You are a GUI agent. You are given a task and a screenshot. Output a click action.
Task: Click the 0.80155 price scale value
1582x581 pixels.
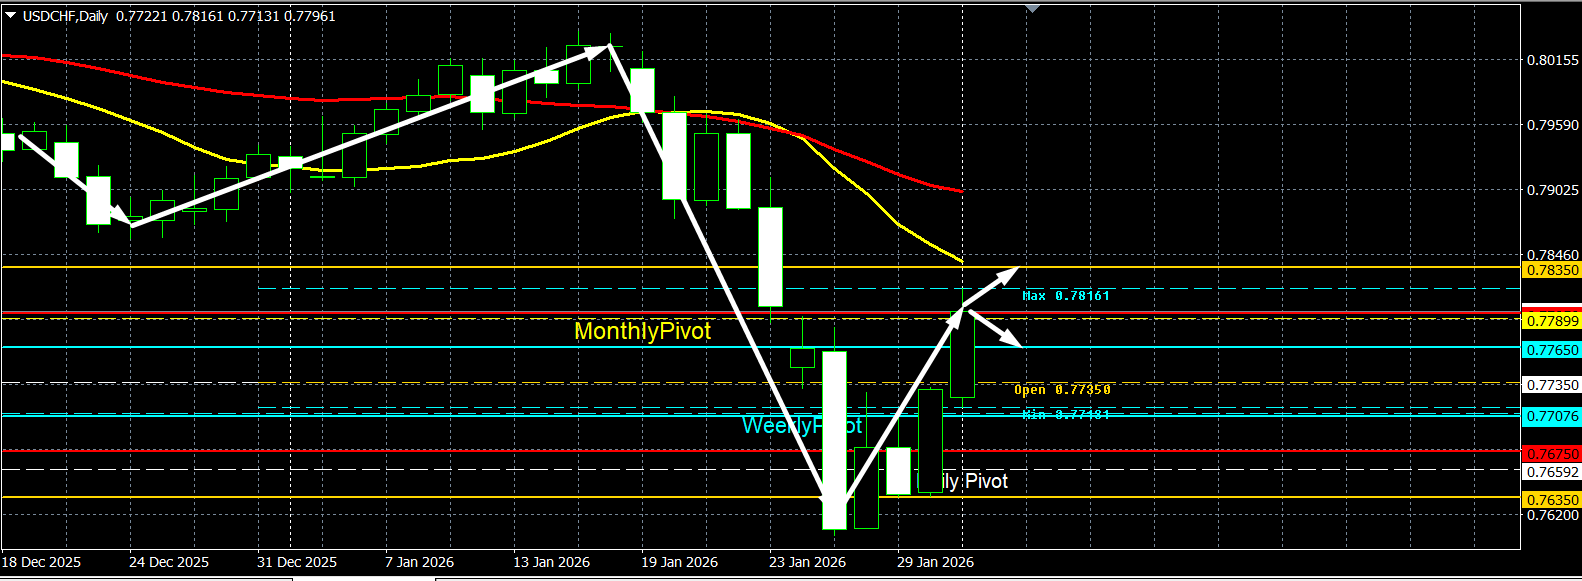tap(1553, 60)
